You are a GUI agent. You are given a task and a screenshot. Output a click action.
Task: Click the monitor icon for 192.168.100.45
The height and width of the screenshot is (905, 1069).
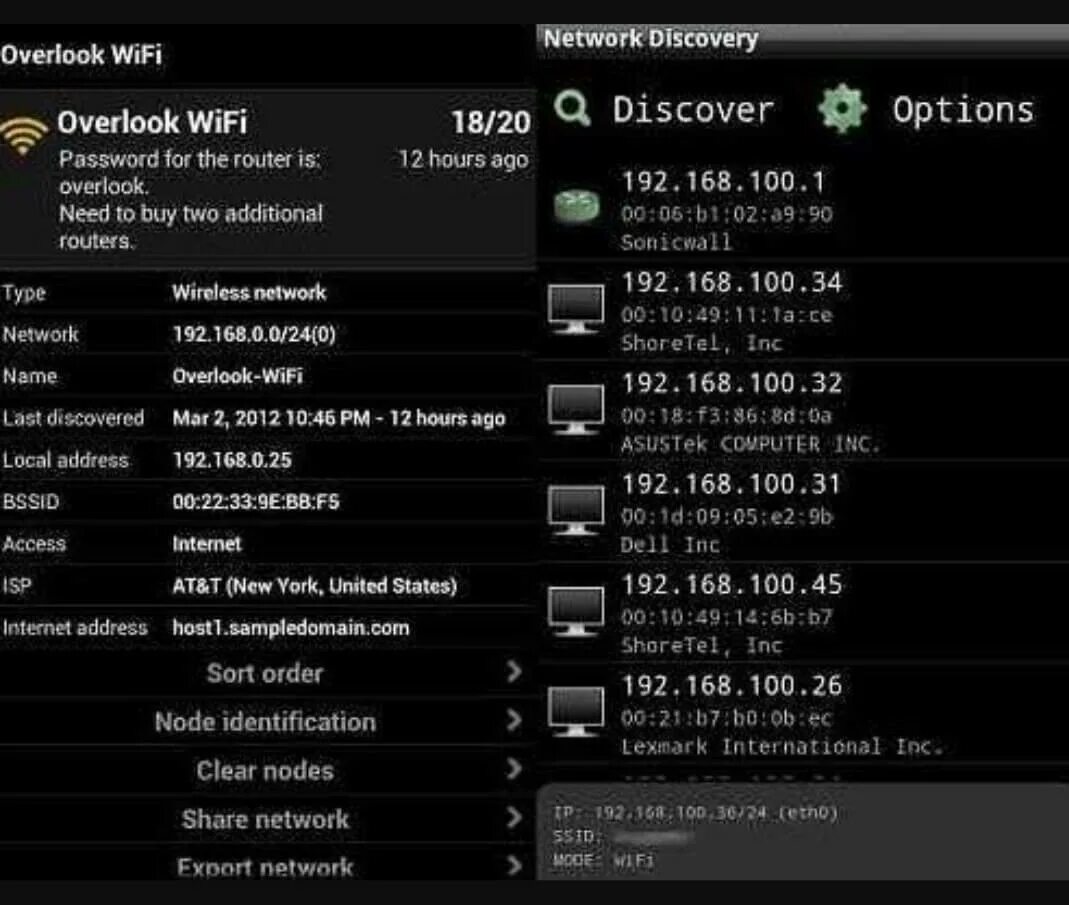576,611
